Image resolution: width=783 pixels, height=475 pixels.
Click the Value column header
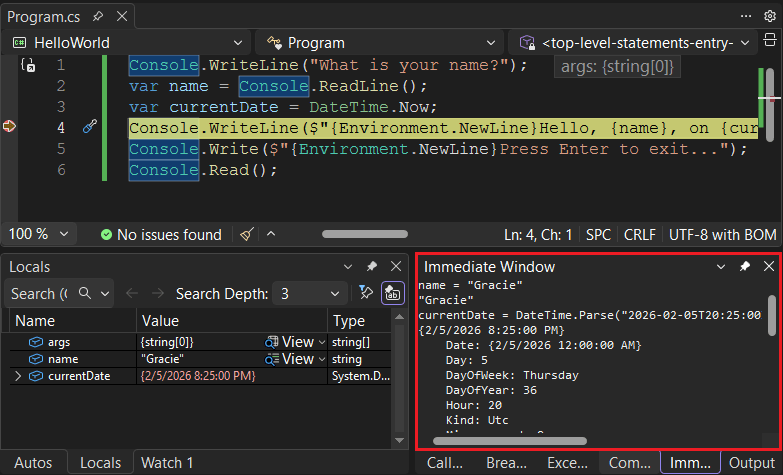click(x=232, y=321)
